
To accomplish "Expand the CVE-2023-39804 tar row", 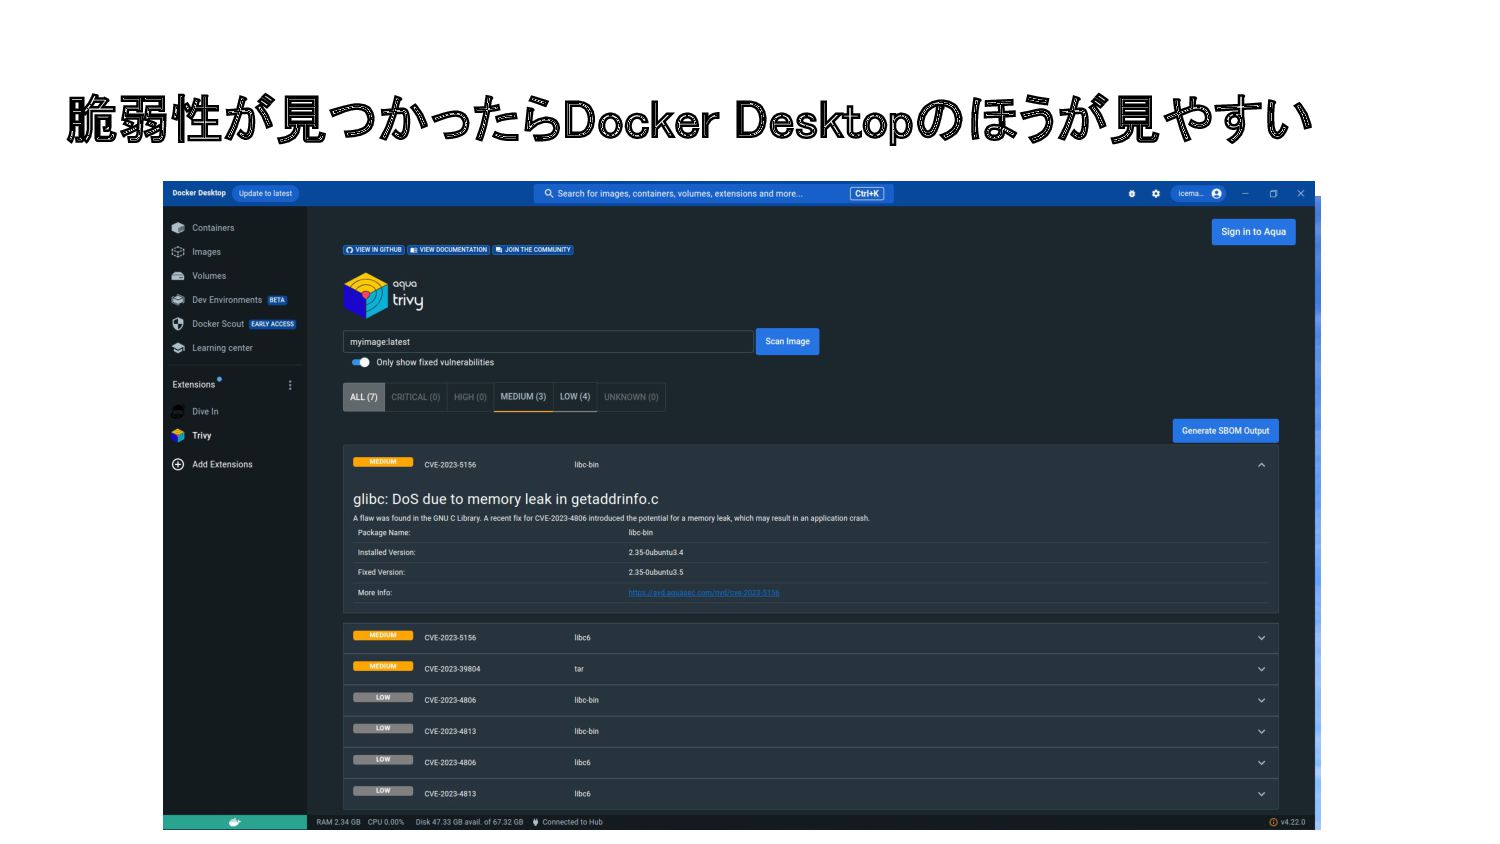I will pyautogui.click(x=1261, y=669).
